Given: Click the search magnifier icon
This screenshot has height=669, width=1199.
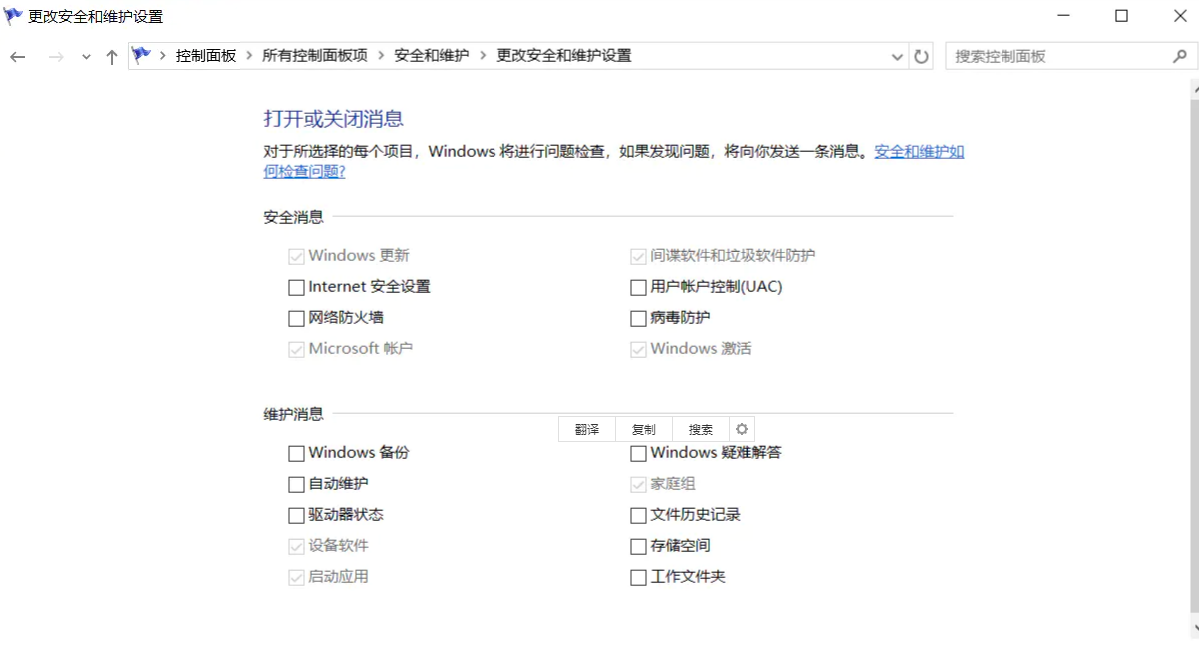Looking at the screenshot, I should tap(1180, 56).
